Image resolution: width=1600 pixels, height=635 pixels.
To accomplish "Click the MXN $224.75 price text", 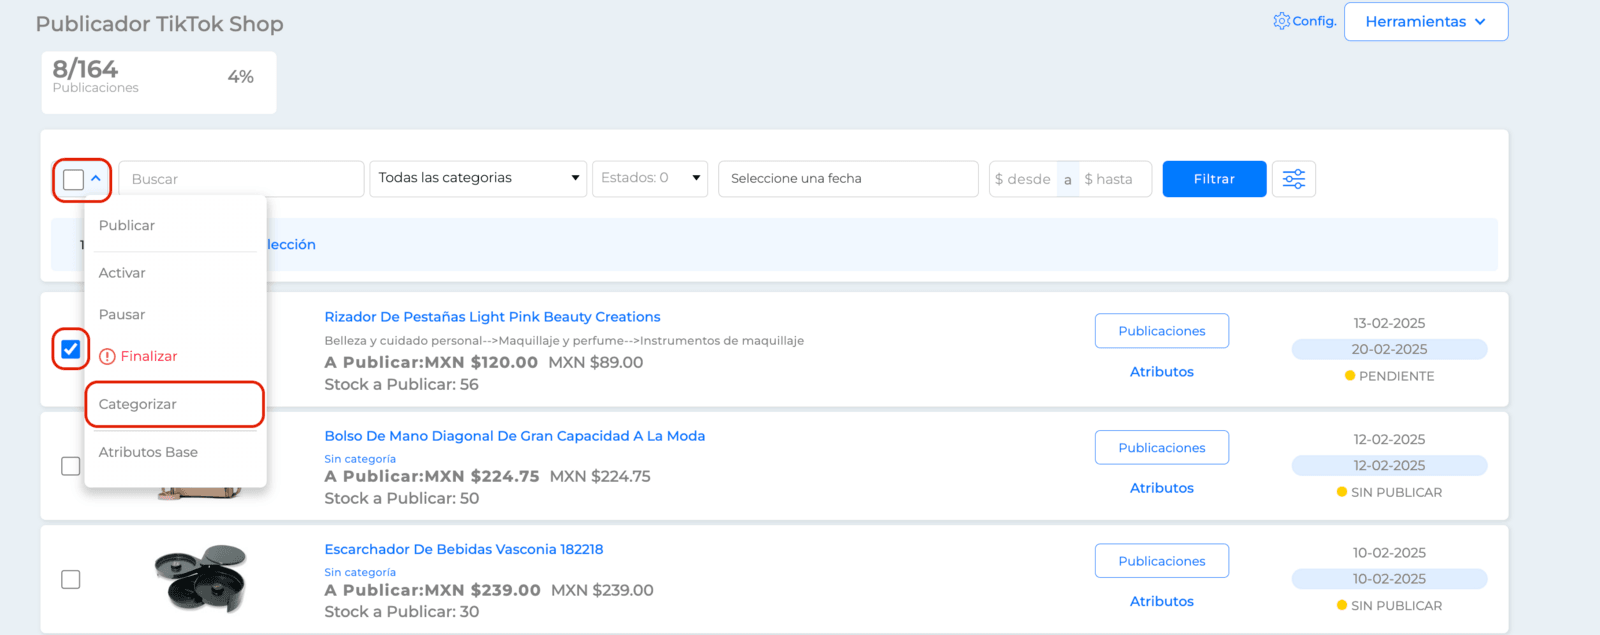I will (600, 477).
